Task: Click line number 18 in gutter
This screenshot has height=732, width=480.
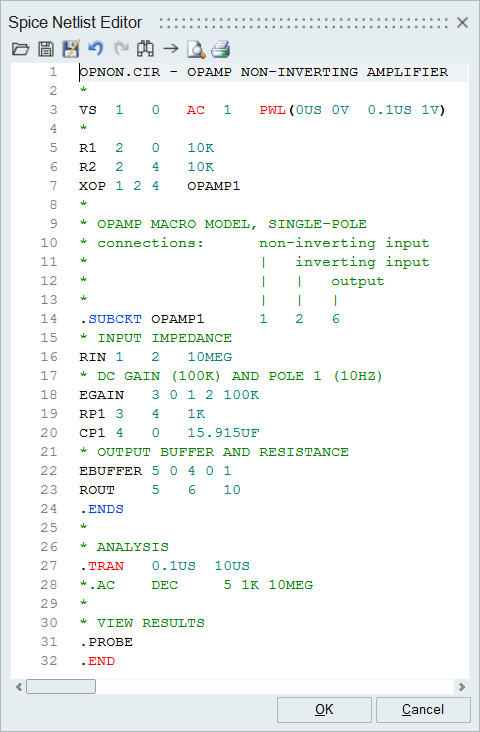Action: tap(49, 395)
